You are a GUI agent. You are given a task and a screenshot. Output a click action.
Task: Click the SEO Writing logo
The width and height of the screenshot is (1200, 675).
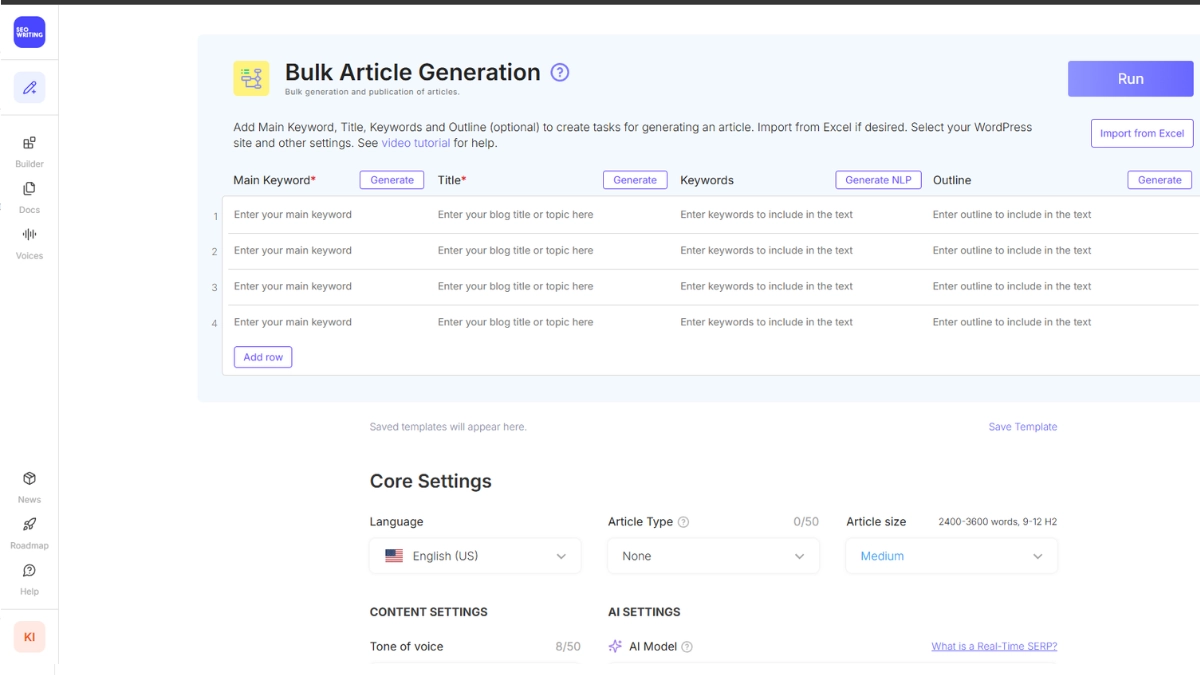pyautogui.click(x=29, y=32)
